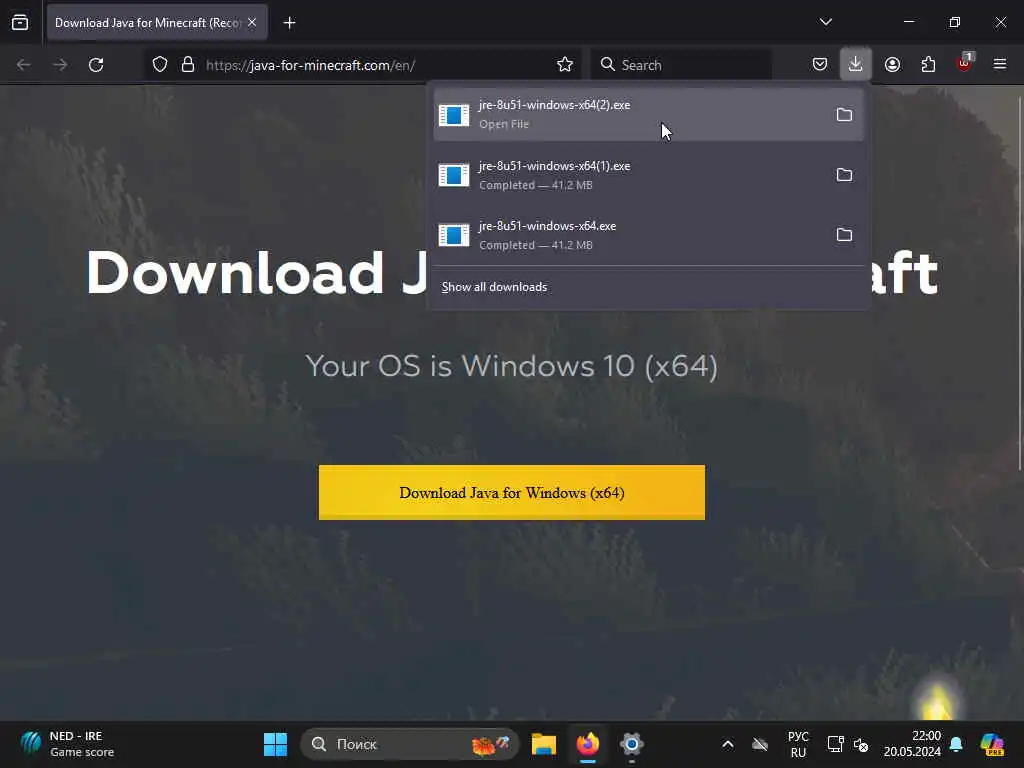Viewport: 1024px width, 768px height.
Task: Open uBlock Origin extension icon
Action: coord(965,63)
